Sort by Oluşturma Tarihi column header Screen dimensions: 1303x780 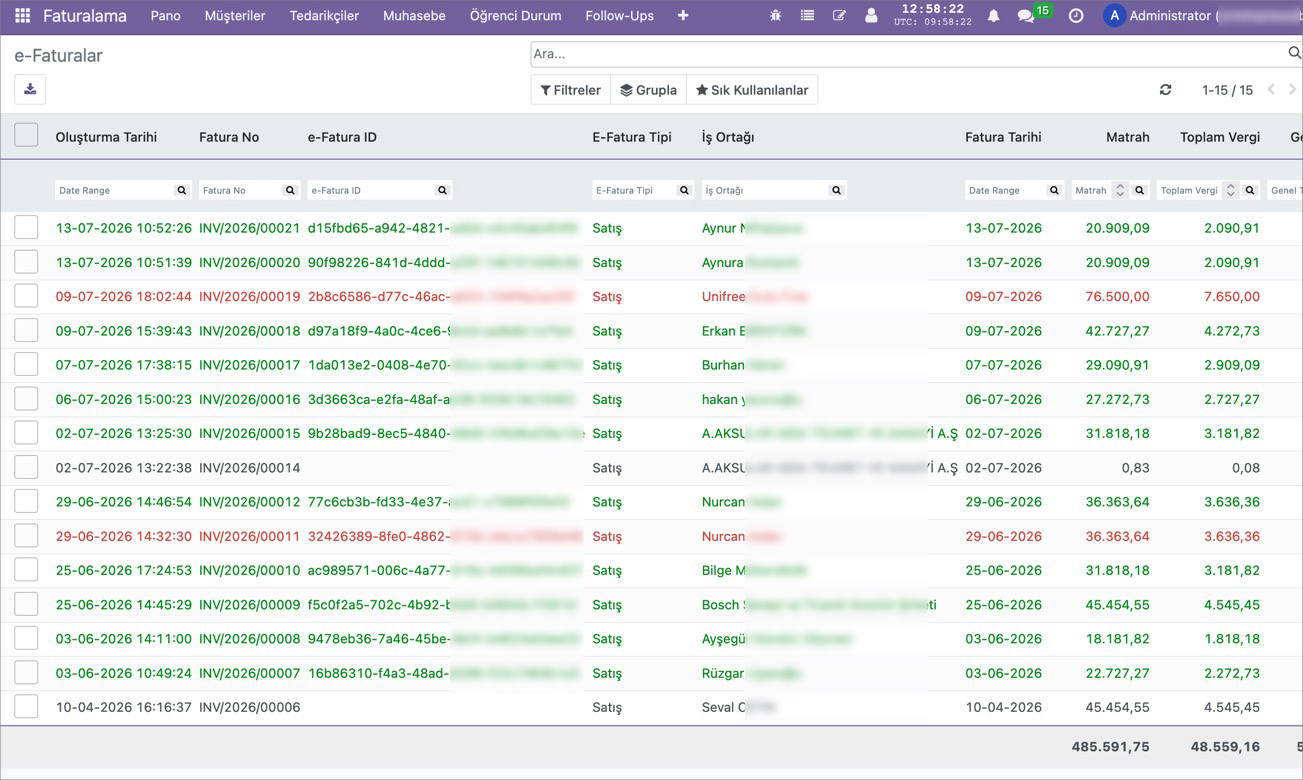106,137
